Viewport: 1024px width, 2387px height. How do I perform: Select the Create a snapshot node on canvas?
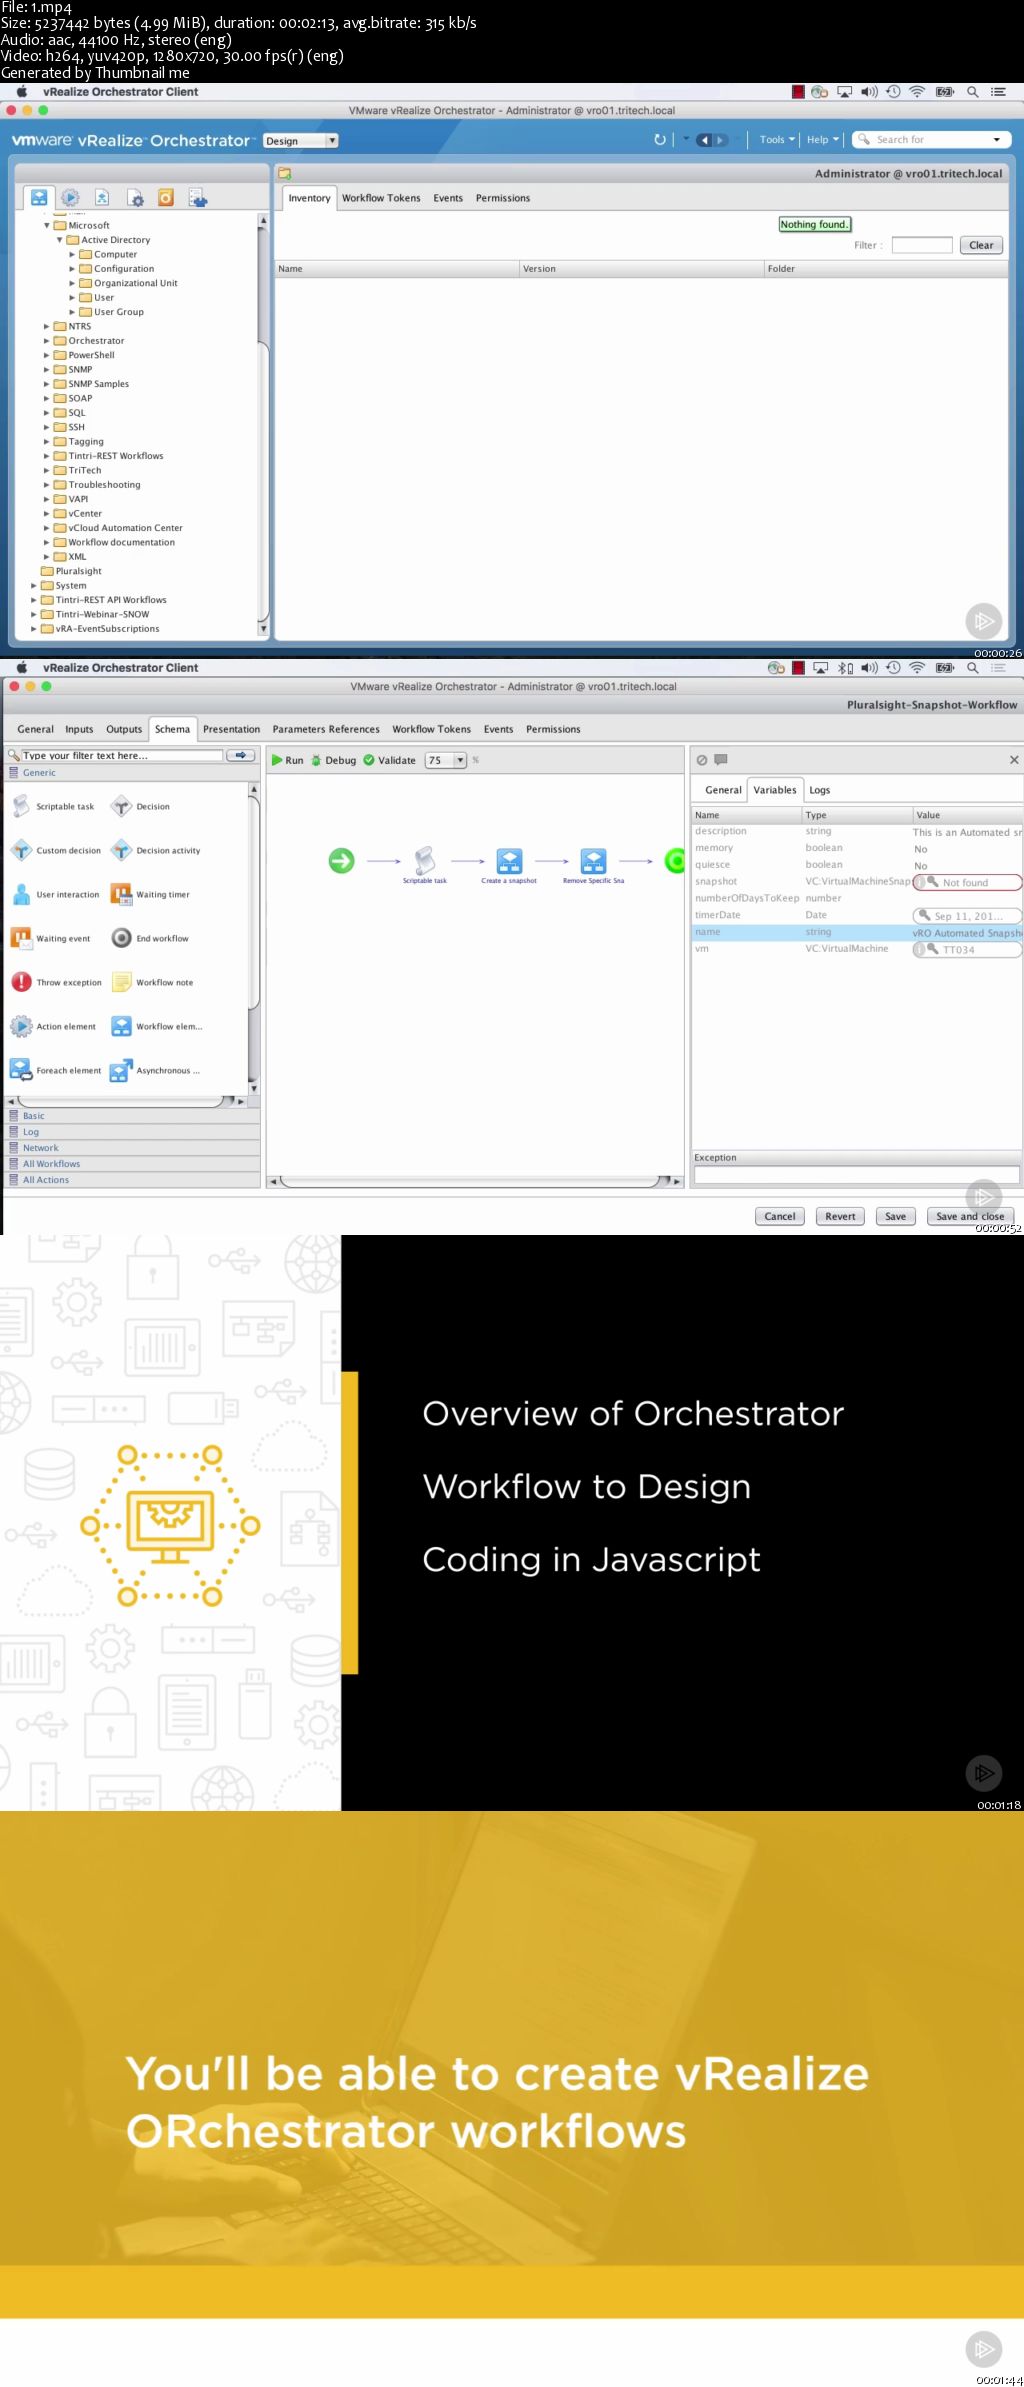coord(509,865)
